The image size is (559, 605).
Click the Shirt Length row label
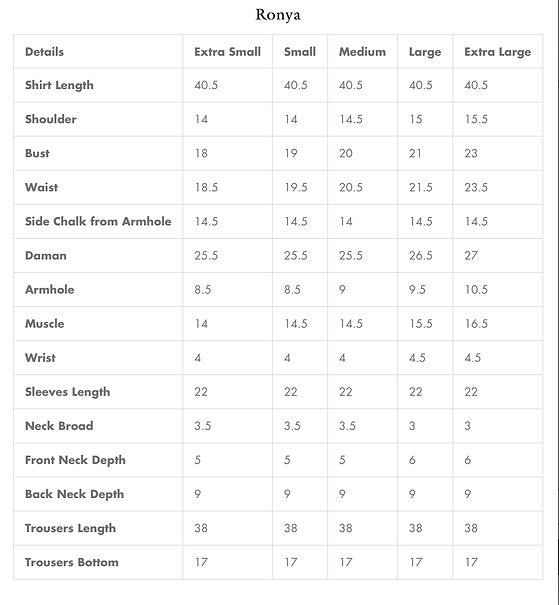(59, 85)
